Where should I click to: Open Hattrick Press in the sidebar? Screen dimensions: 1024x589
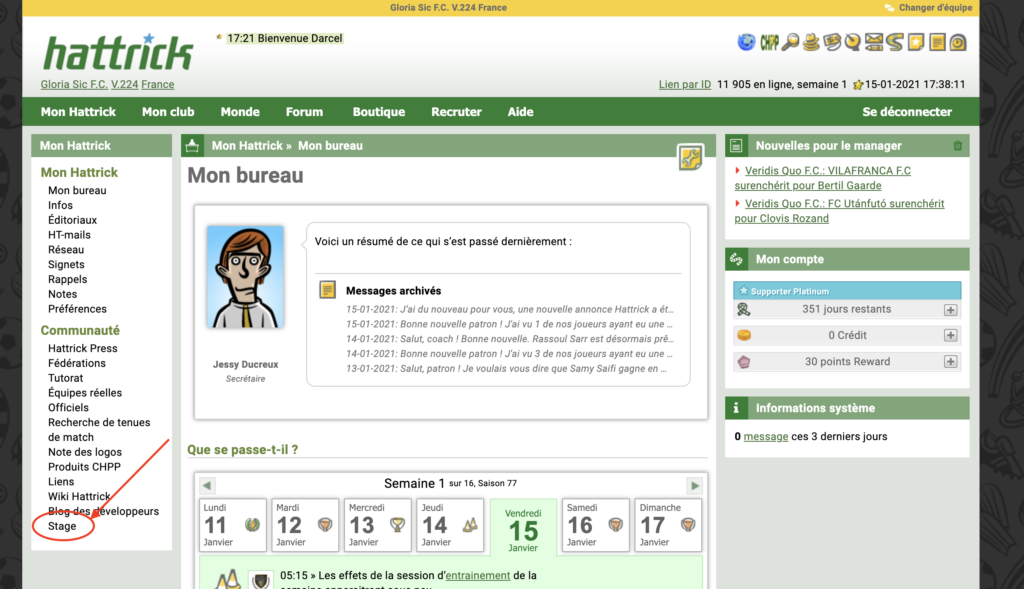tap(82, 348)
